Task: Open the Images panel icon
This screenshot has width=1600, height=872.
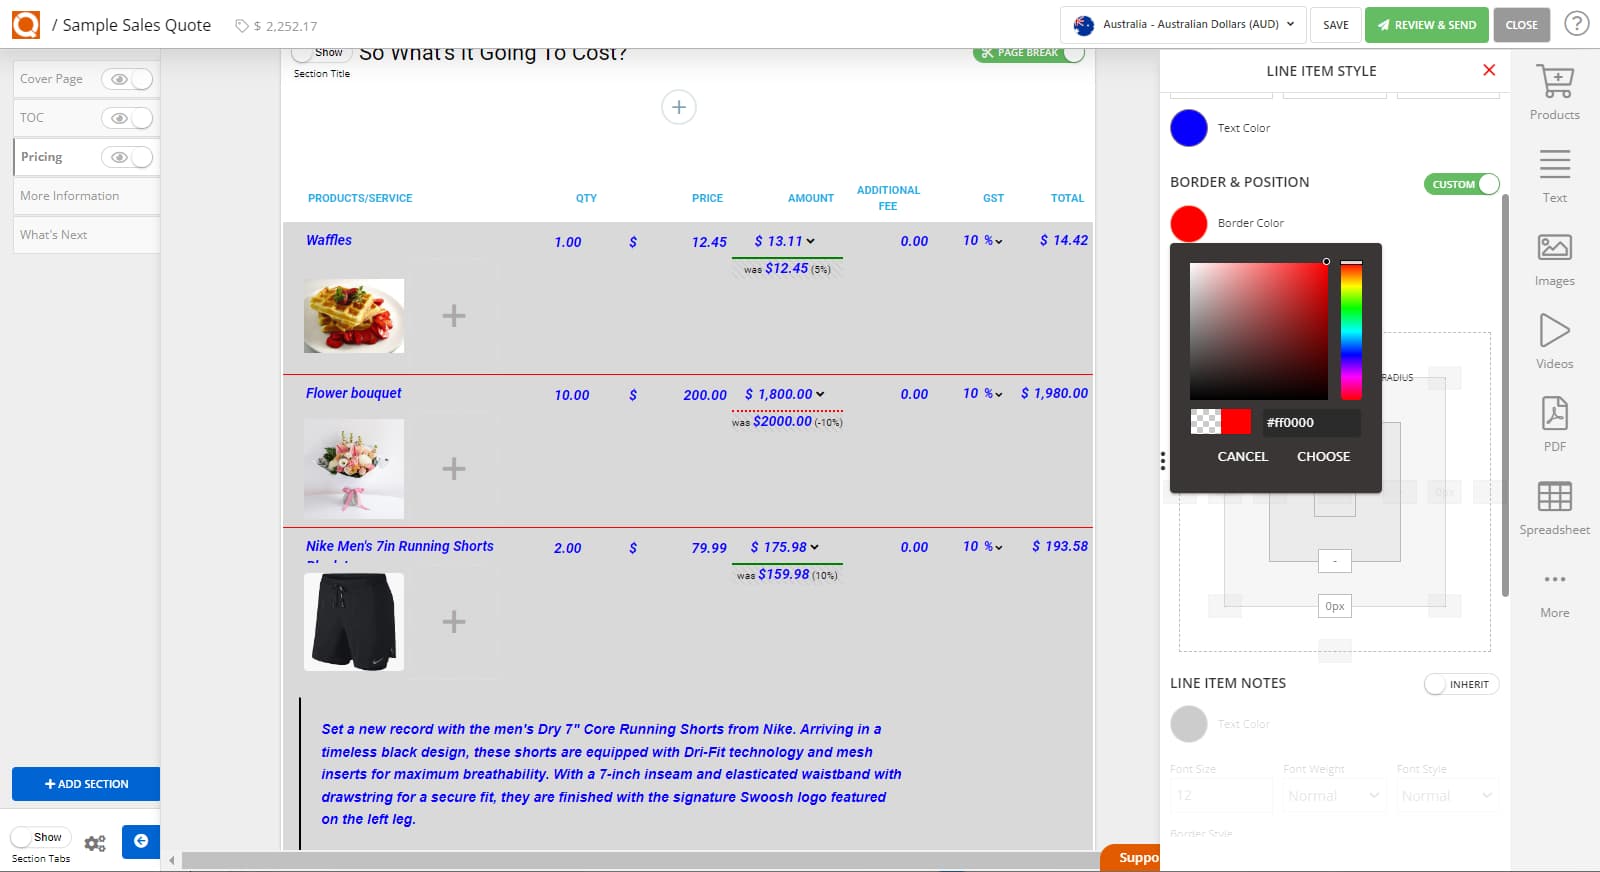Action: 1554,247
